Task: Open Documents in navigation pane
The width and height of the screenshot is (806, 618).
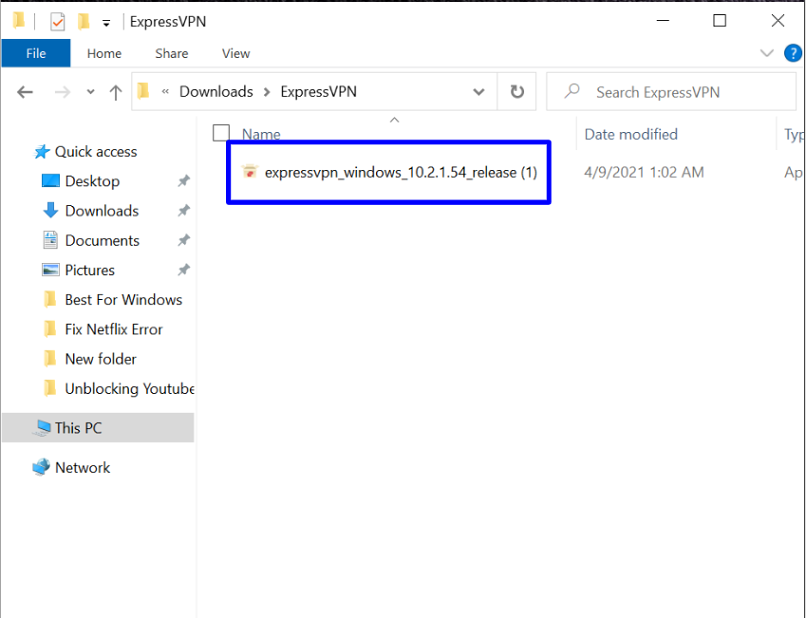Action: tap(102, 241)
